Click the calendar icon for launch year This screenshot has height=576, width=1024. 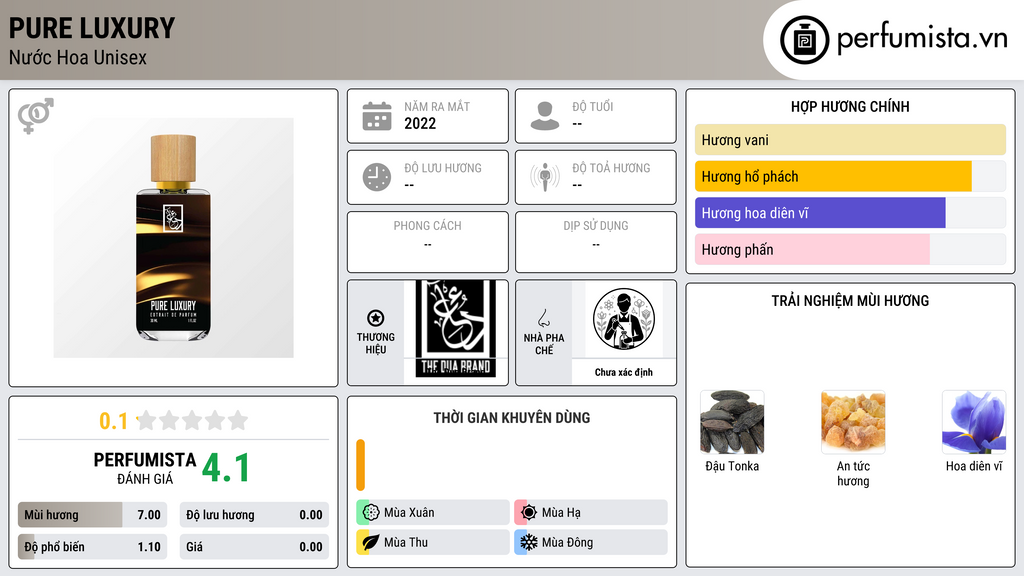(377, 116)
